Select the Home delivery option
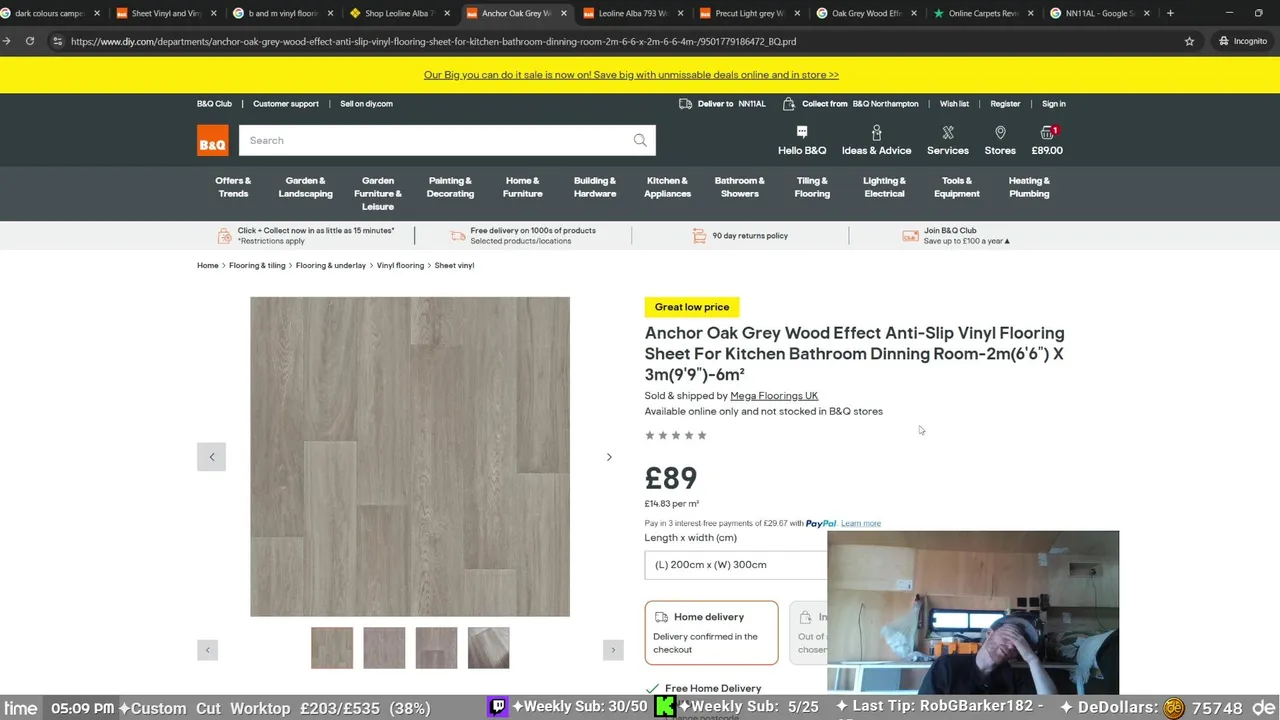 tap(711, 632)
